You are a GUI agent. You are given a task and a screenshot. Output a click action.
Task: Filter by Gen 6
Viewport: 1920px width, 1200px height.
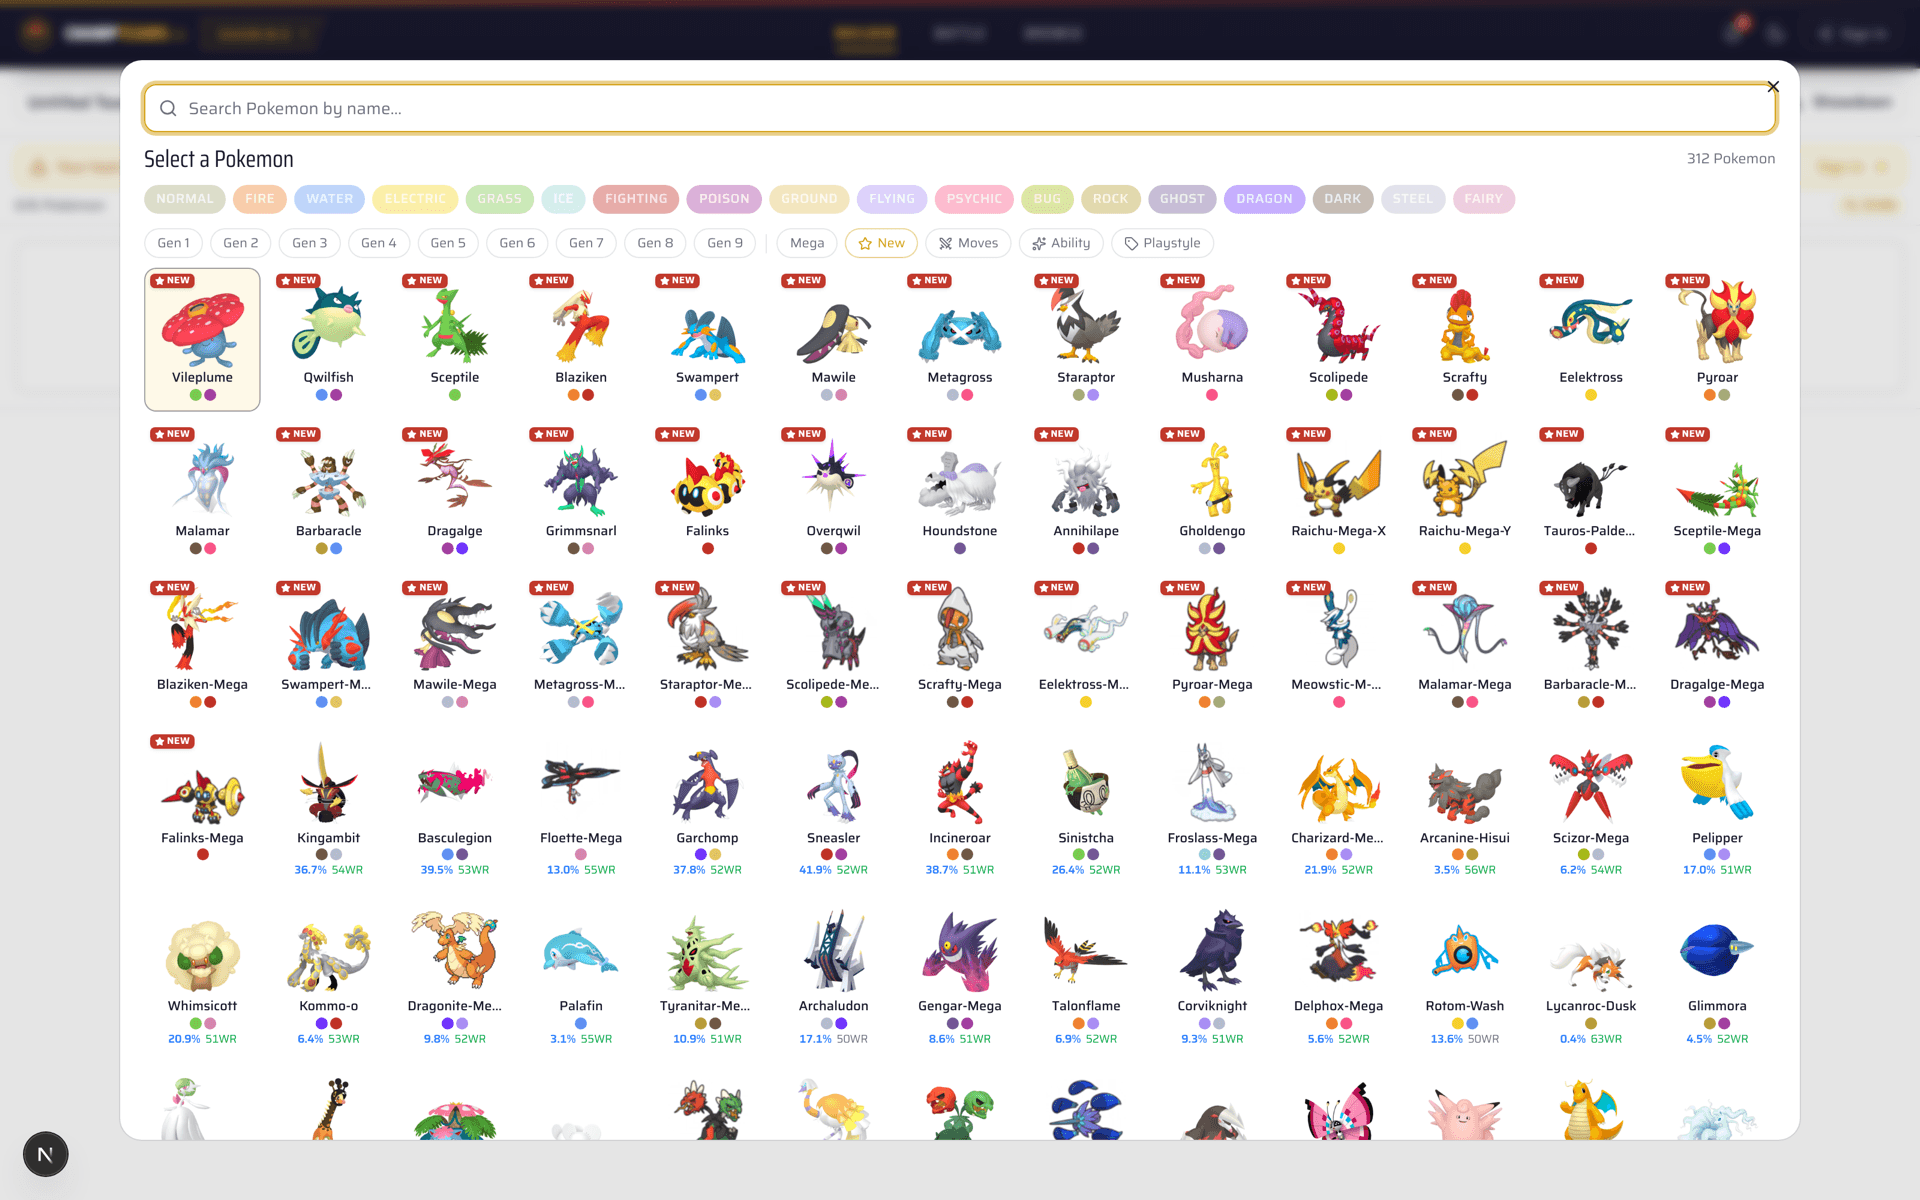pos(517,243)
